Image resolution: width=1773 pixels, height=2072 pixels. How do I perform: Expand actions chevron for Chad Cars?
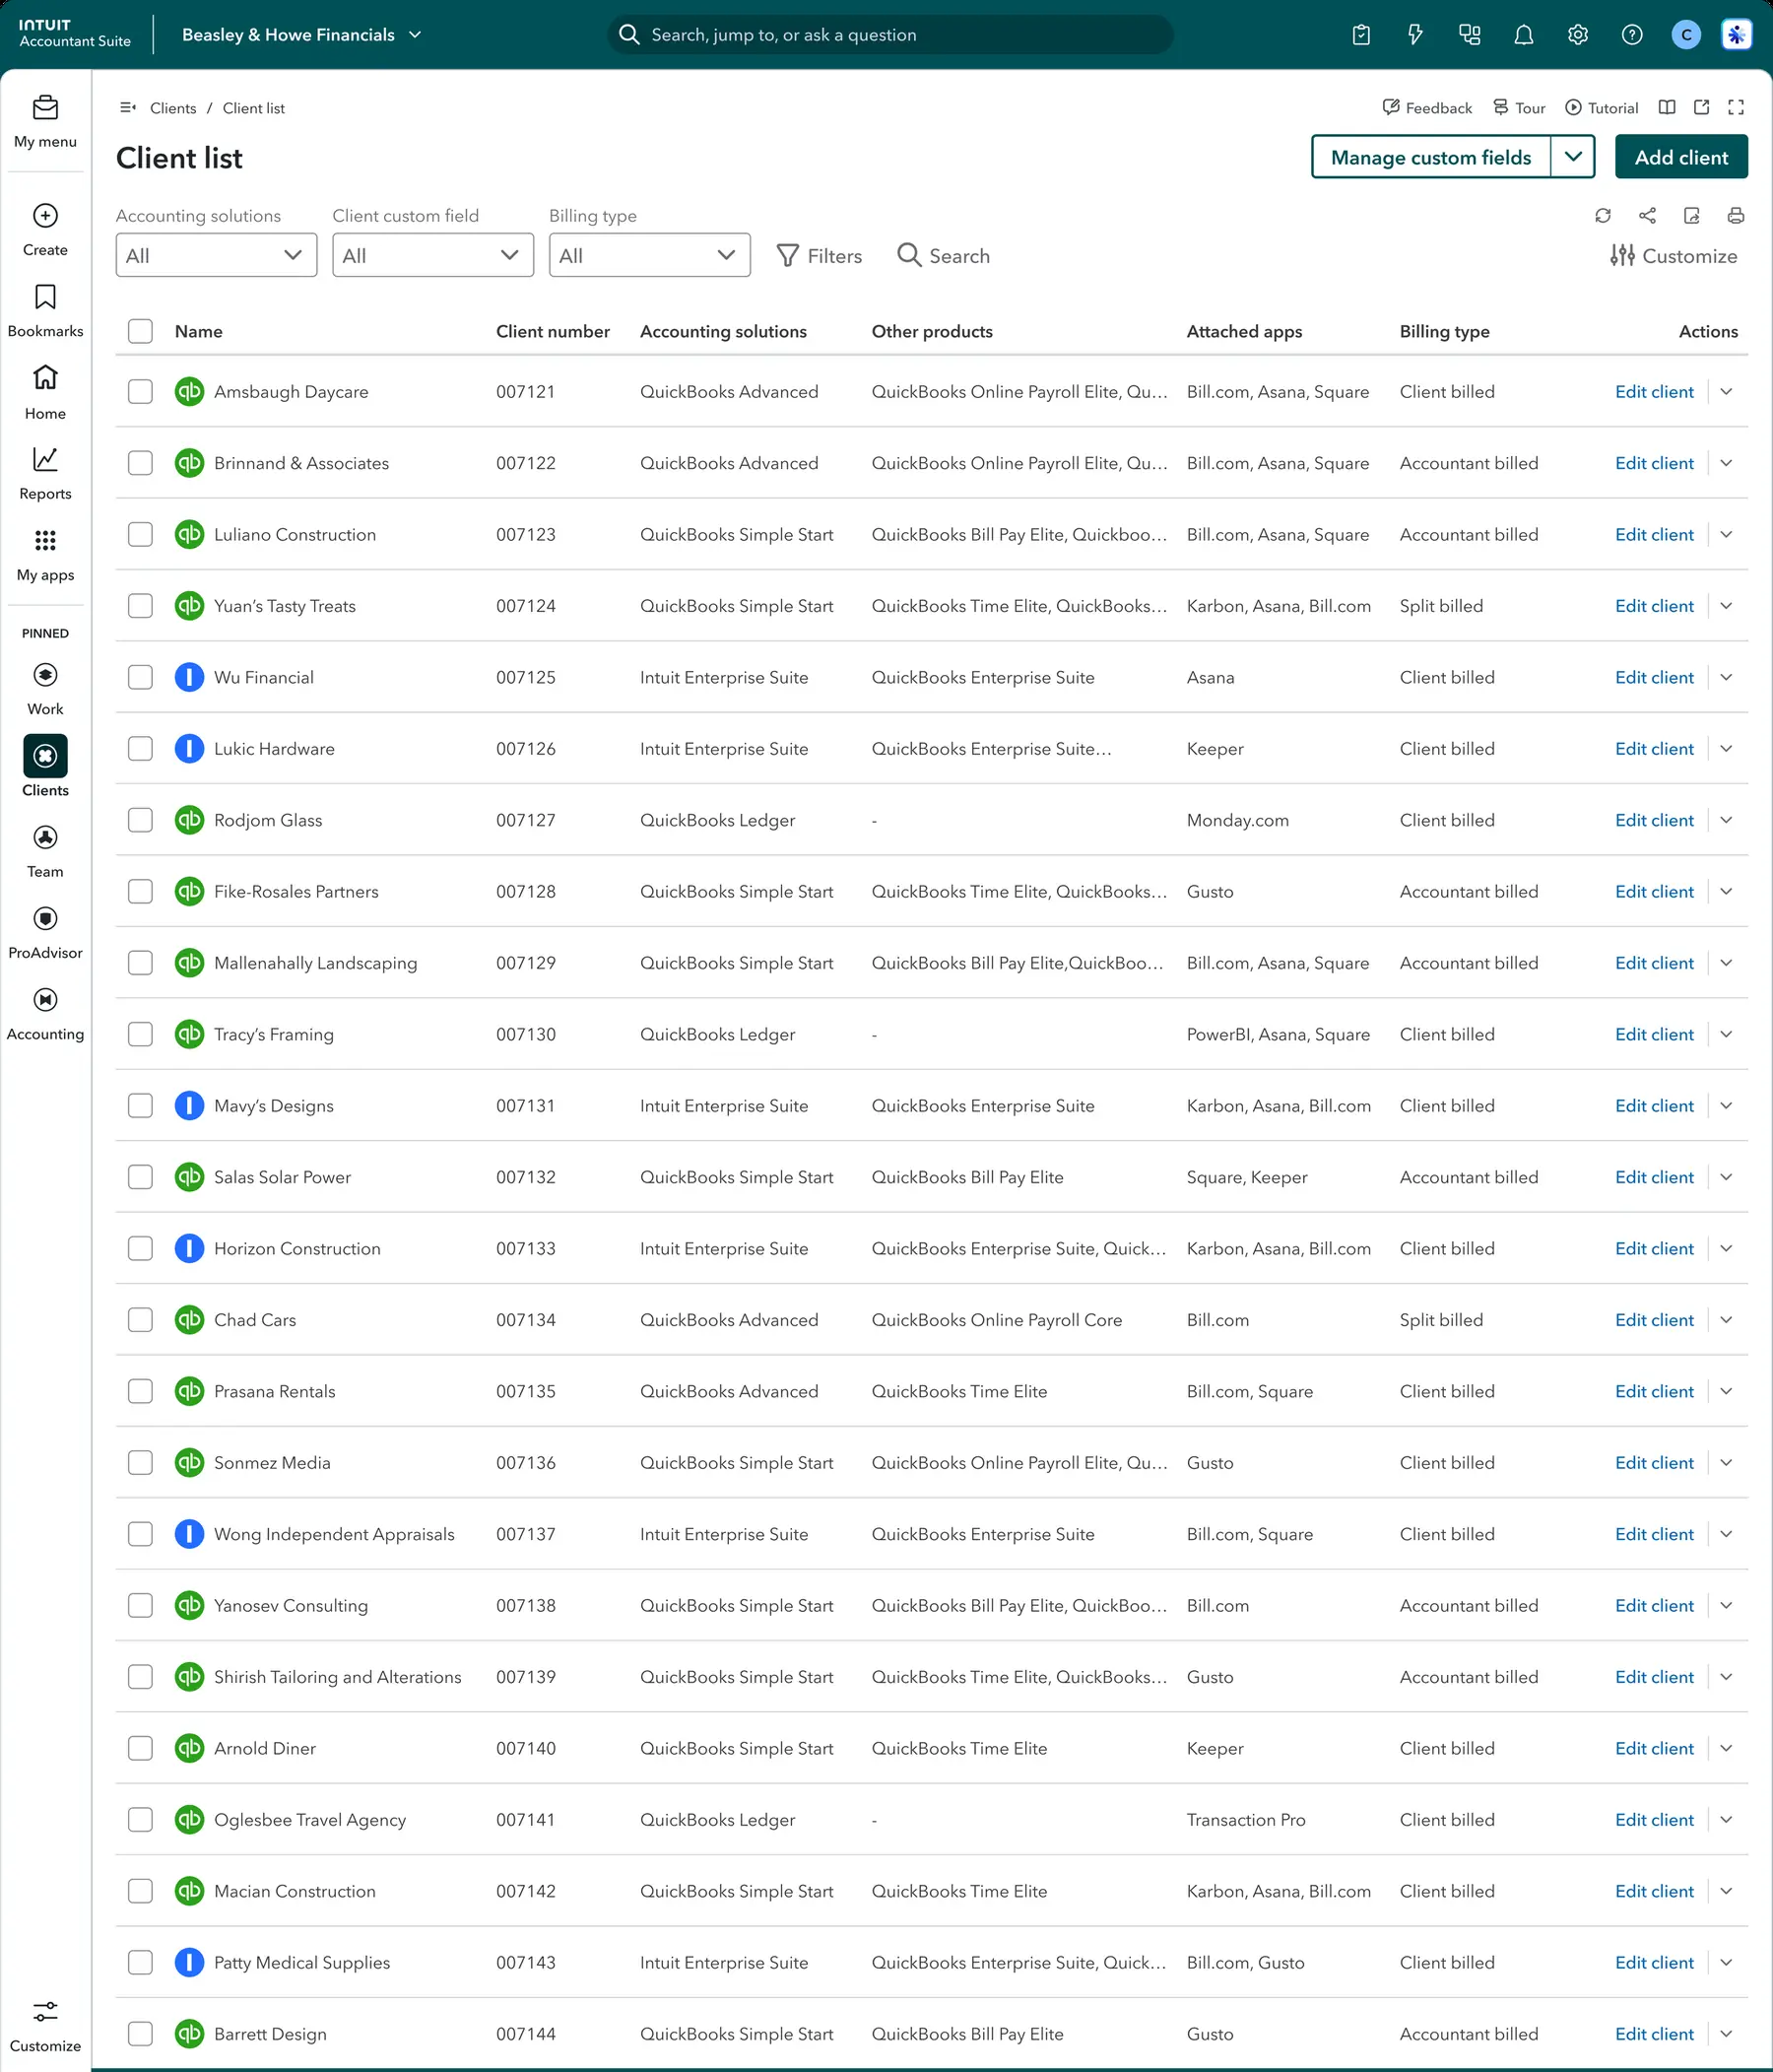click(1726, 1320)
